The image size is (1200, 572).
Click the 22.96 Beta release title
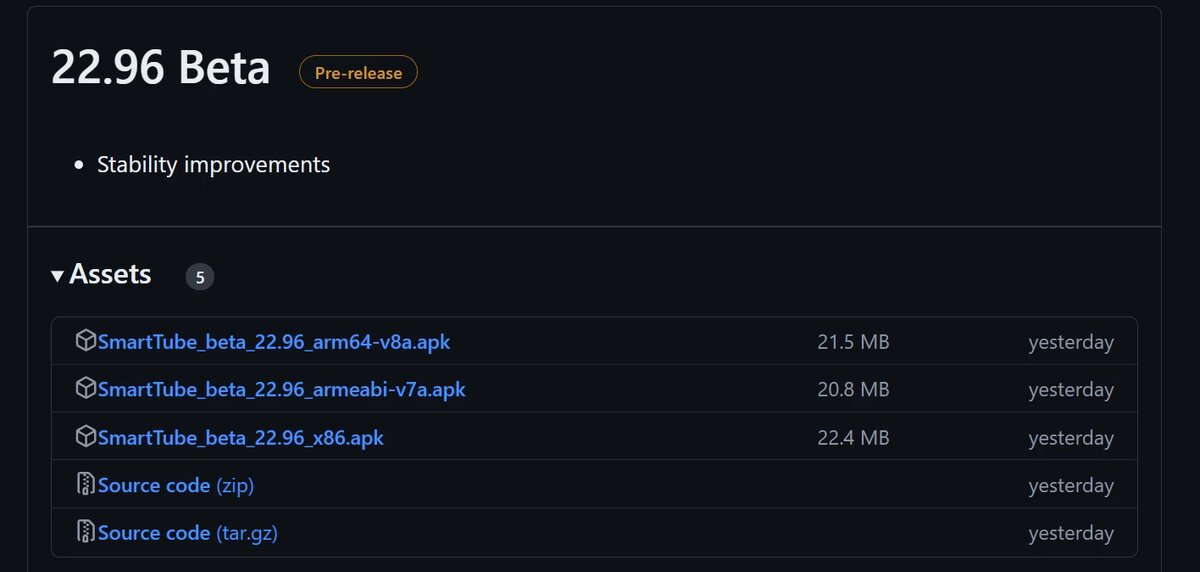coord(161,68)
